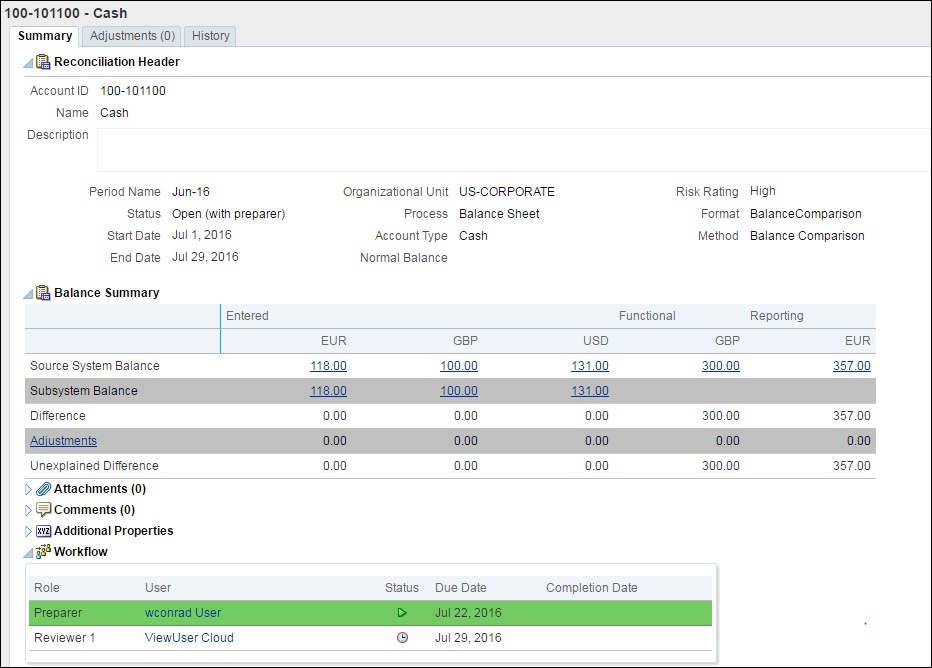The height and width of the screenshot is (668, 932).
Task: Click the Reviewer 1 clock status icon
Action: [x=403, y=637]
